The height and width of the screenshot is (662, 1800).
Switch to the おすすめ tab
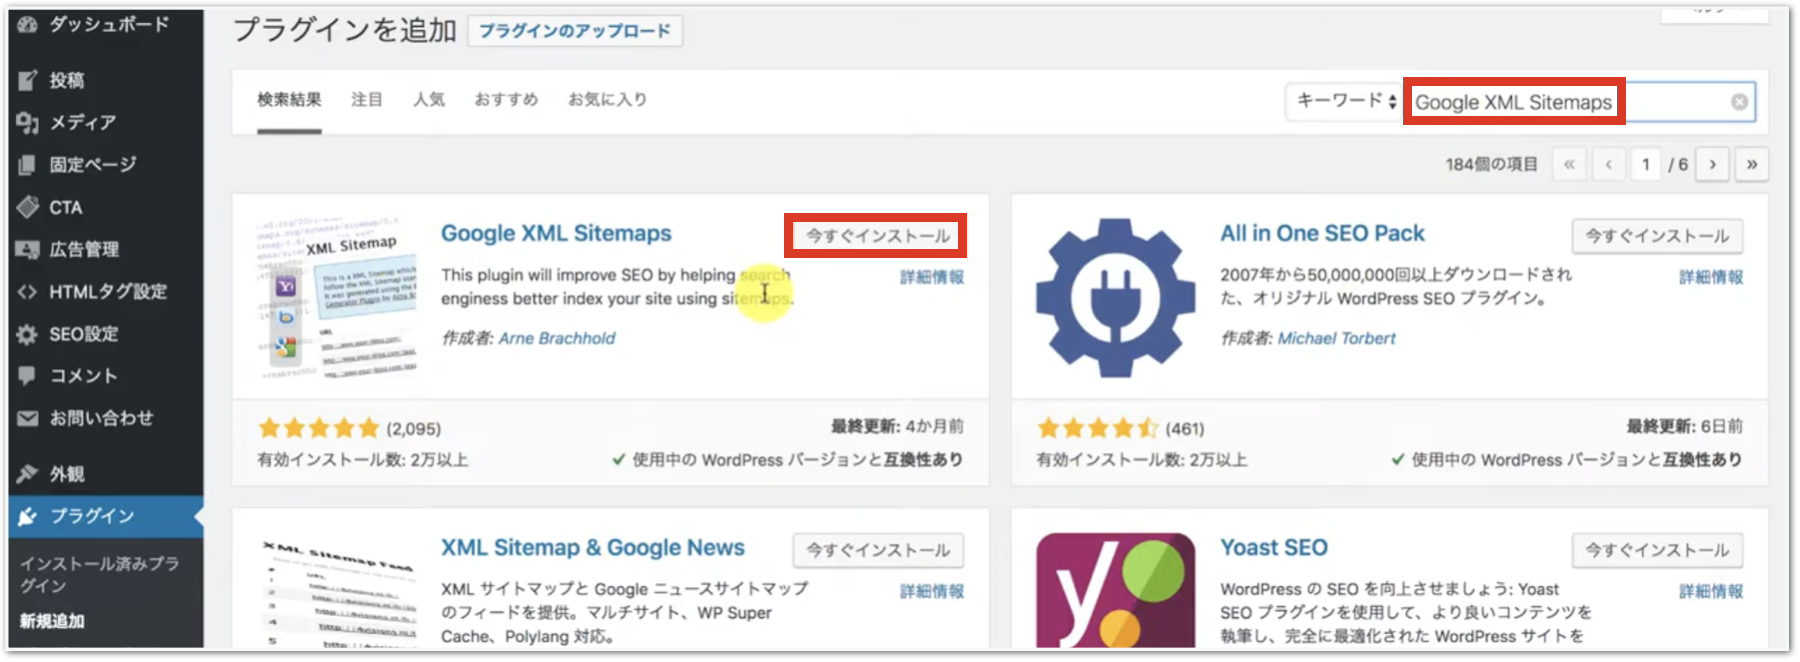[506, 100]
